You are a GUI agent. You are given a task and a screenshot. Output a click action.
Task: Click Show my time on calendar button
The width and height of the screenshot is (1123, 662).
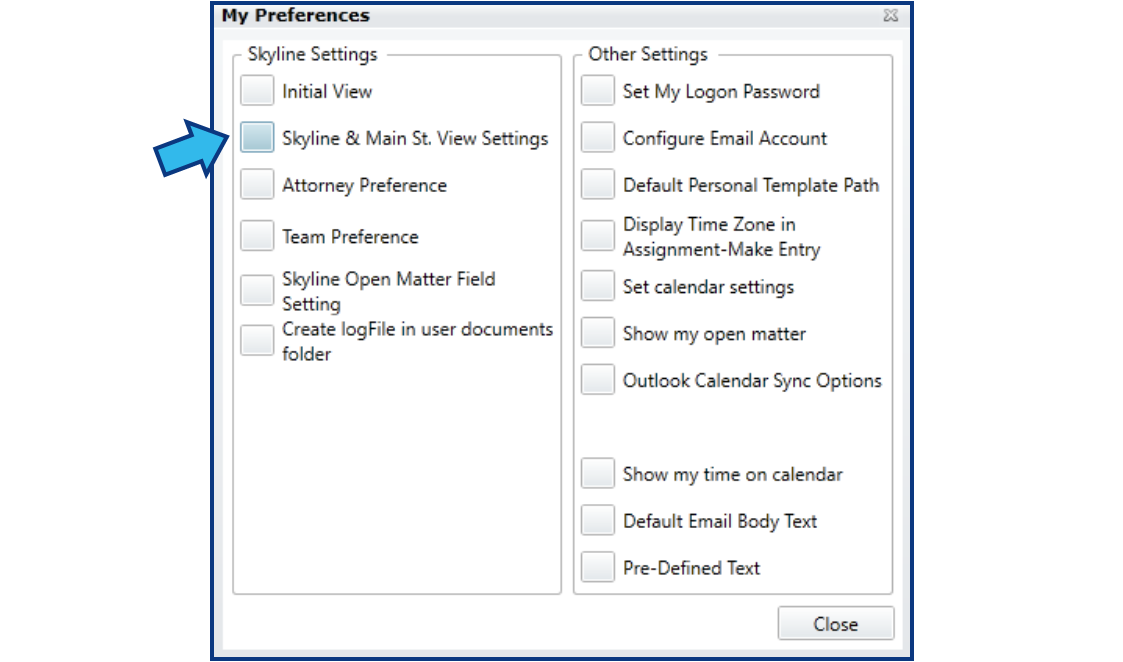[x=598, y=474]
